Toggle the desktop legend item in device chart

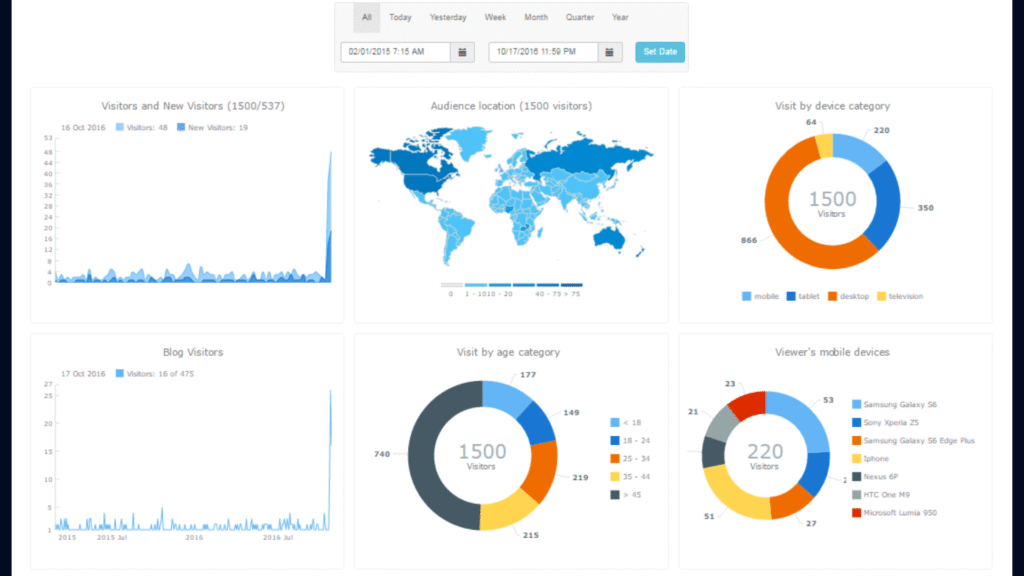pos(845,296)
